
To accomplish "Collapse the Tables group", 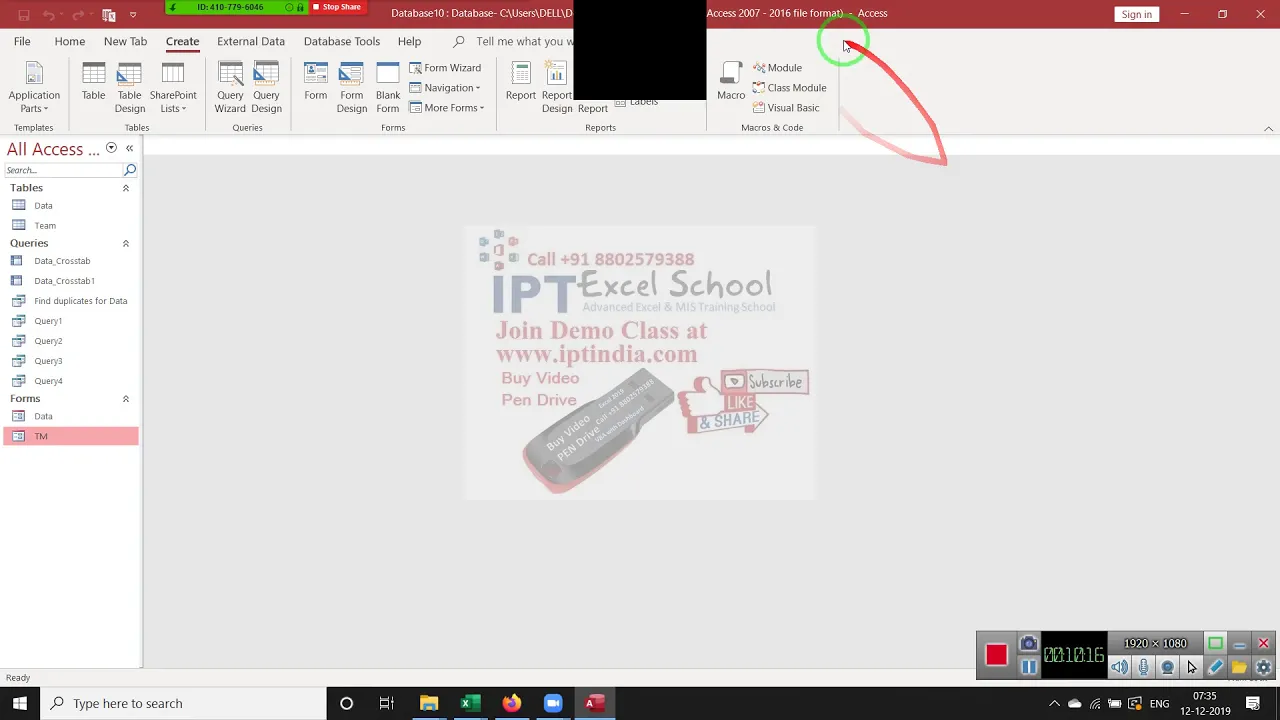I will click(125, 188).
